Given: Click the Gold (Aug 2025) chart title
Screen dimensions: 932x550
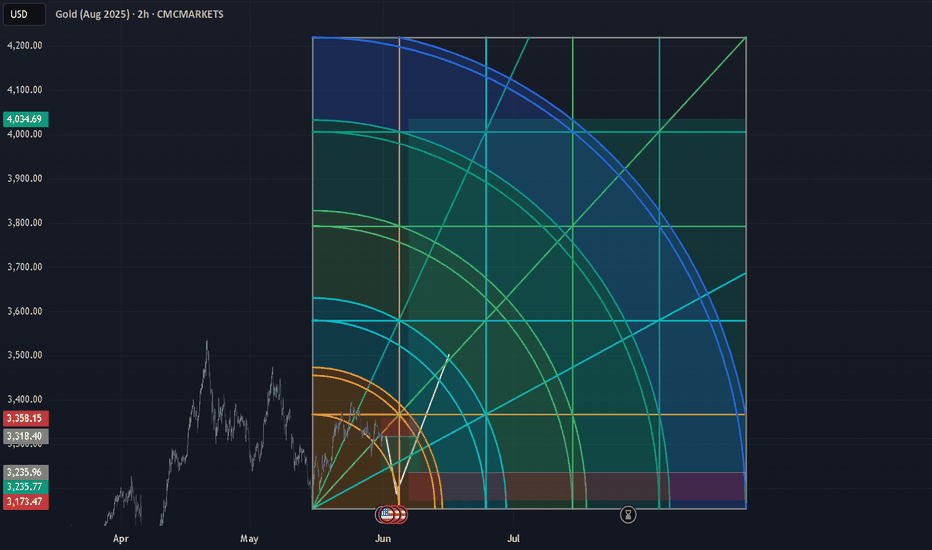Looking at the screenshot, I should (139, 14).
